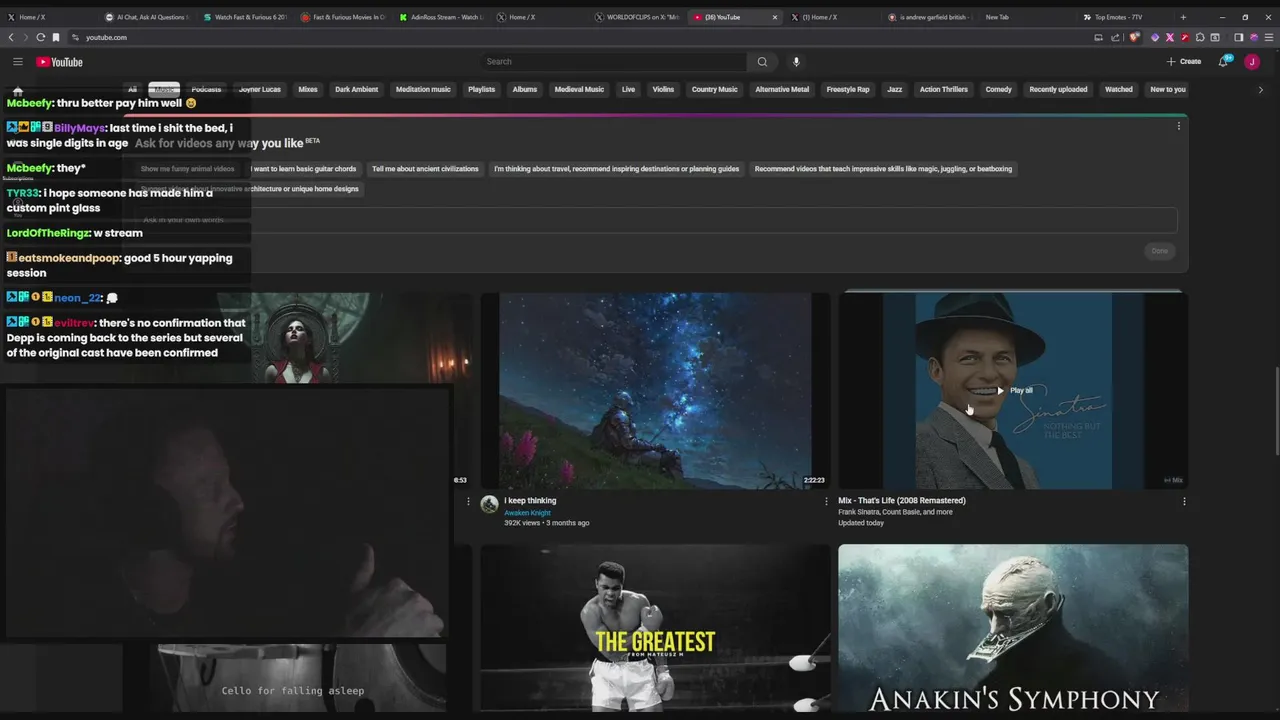Choose the travel destinations suggestion chip
The width and height of the screenshot is (1280, 720).
[616, 169]
